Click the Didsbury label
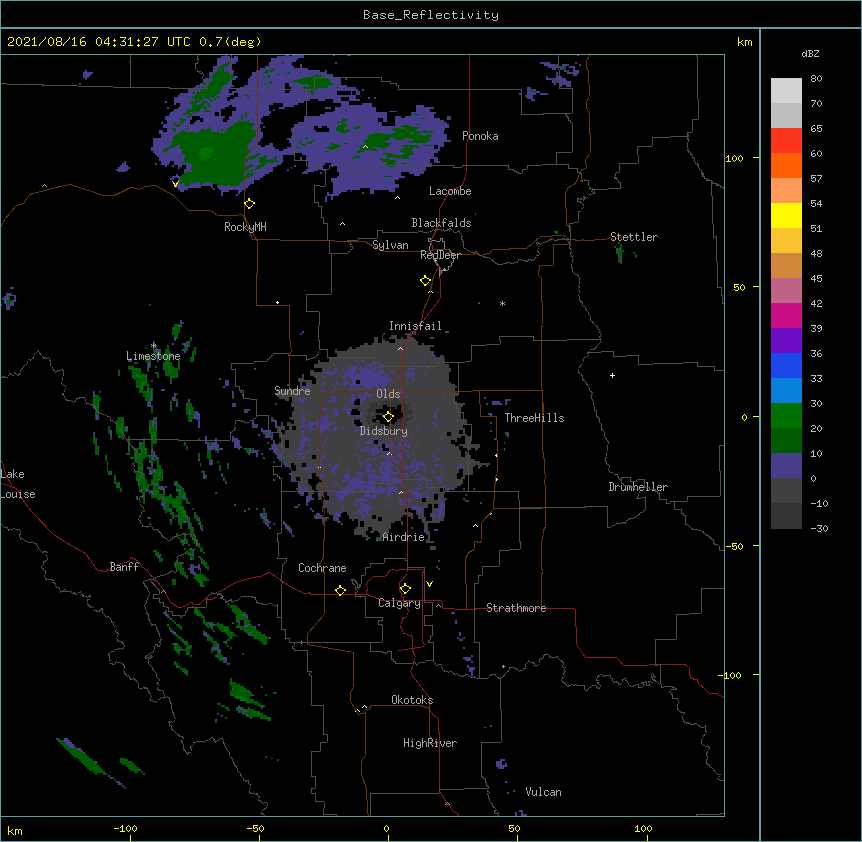The width and height of the screenshot is (862, 842). click(384, 431)
